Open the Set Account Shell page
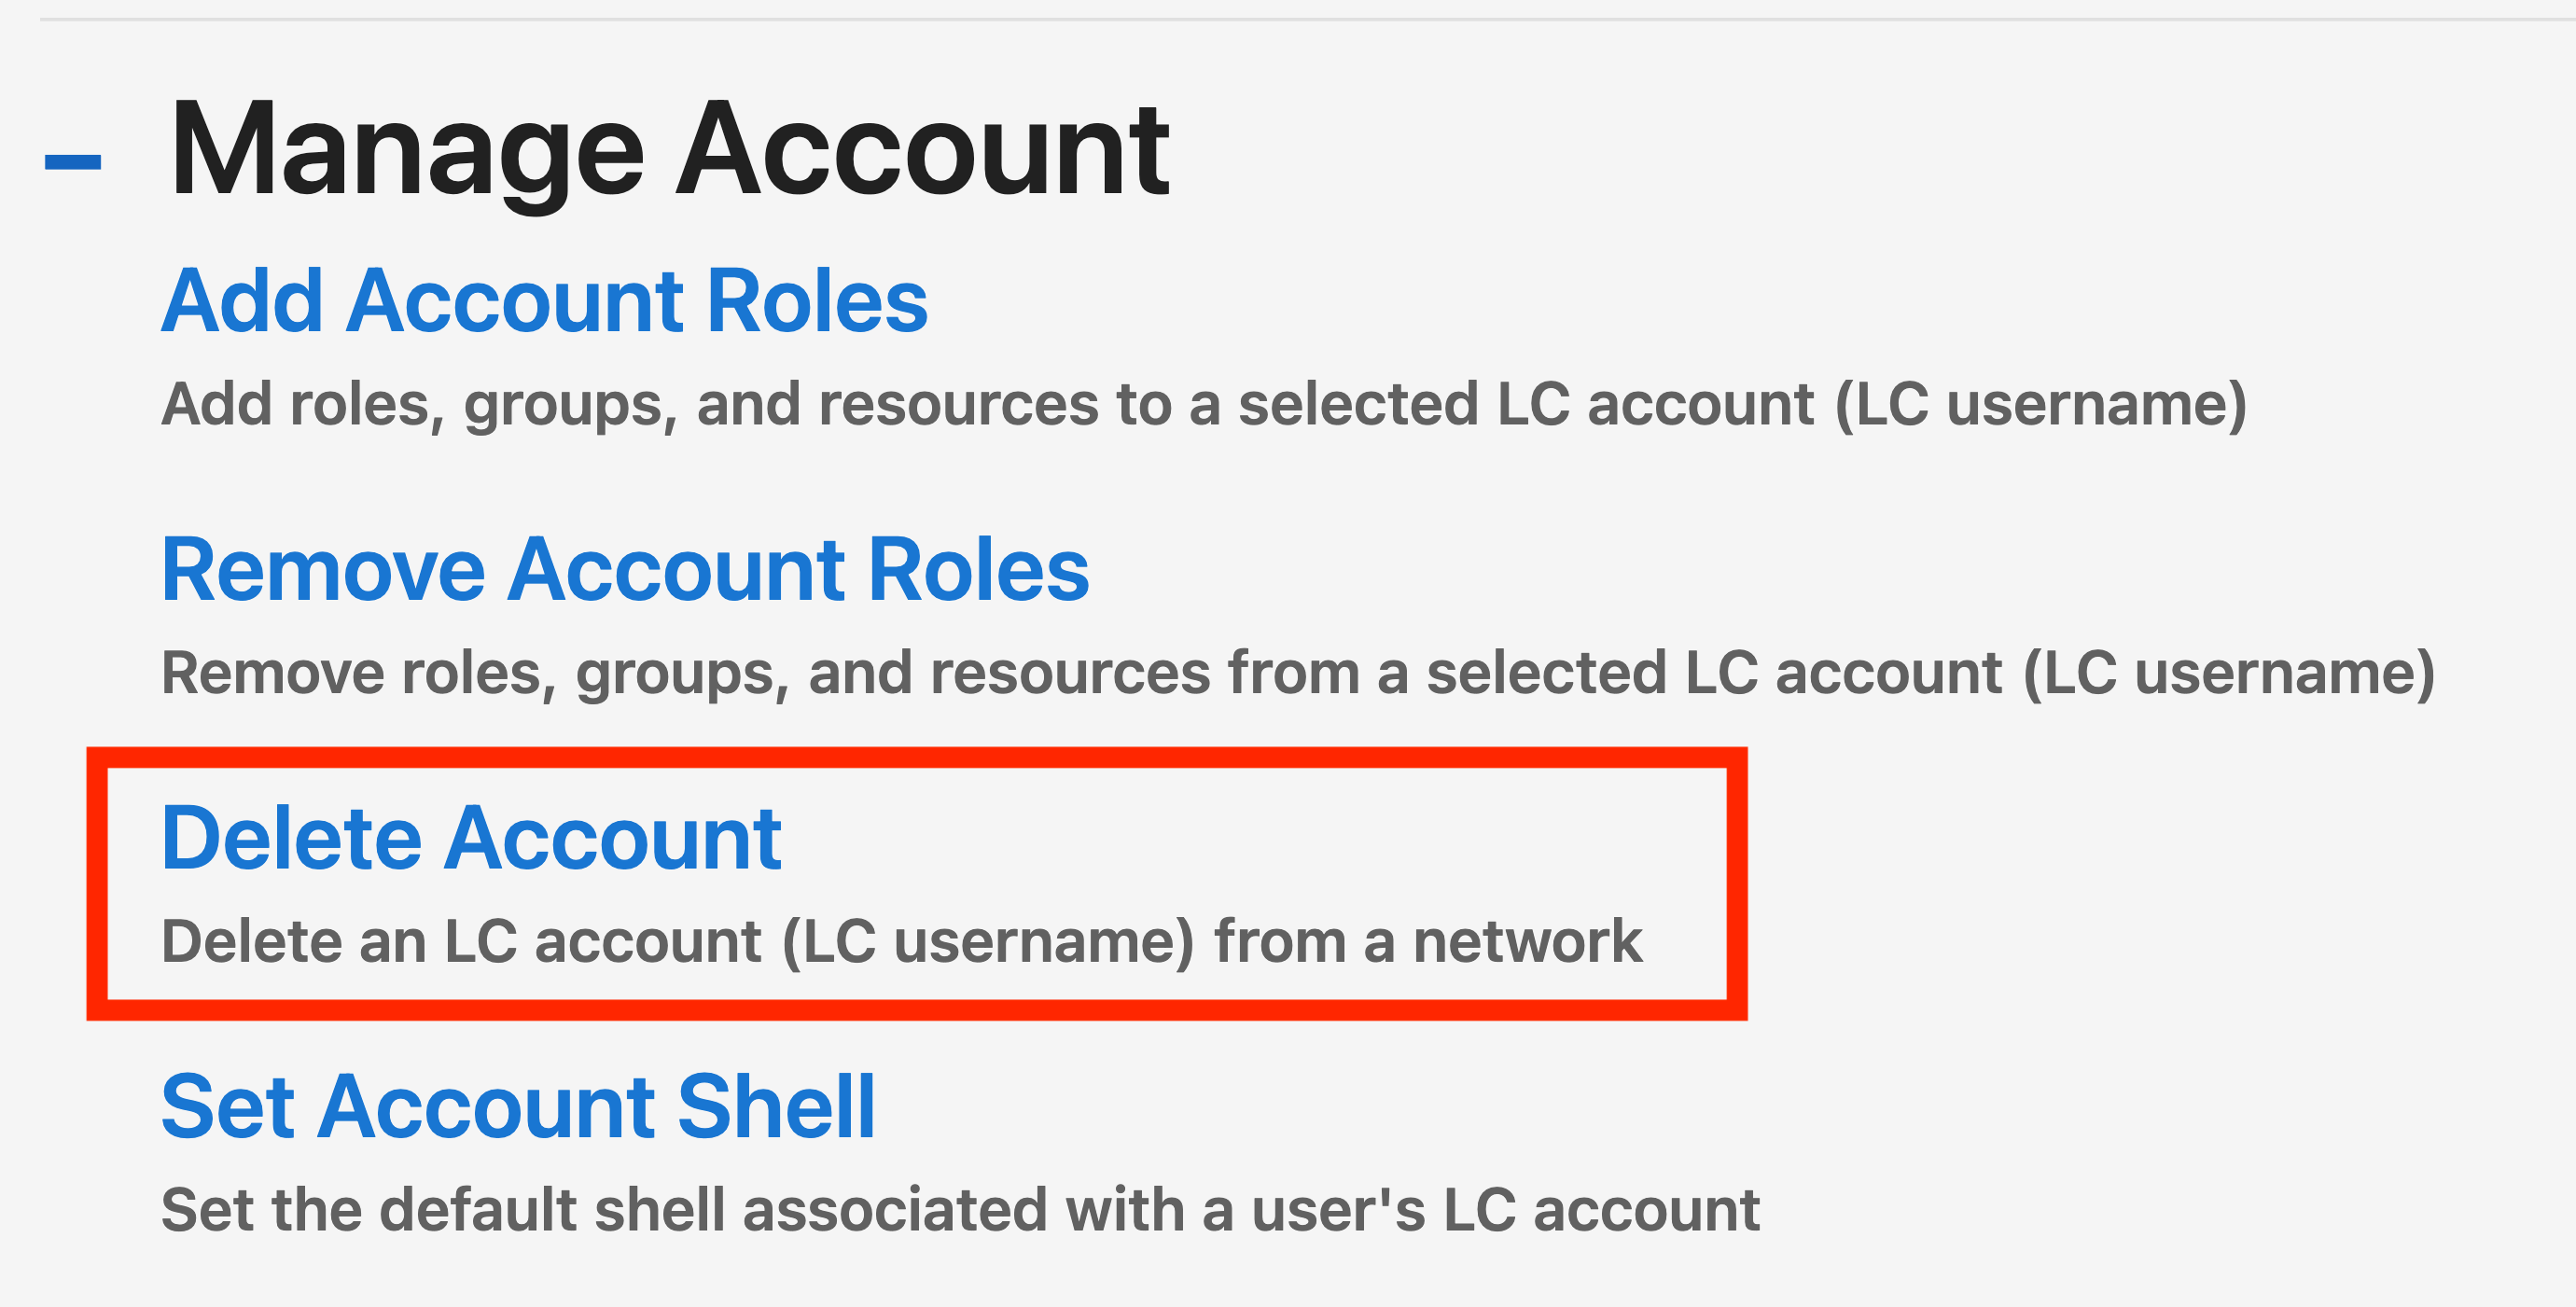Image resolution: width=2576 pixels, height=1307 pixels. (x=518, y=1107)
